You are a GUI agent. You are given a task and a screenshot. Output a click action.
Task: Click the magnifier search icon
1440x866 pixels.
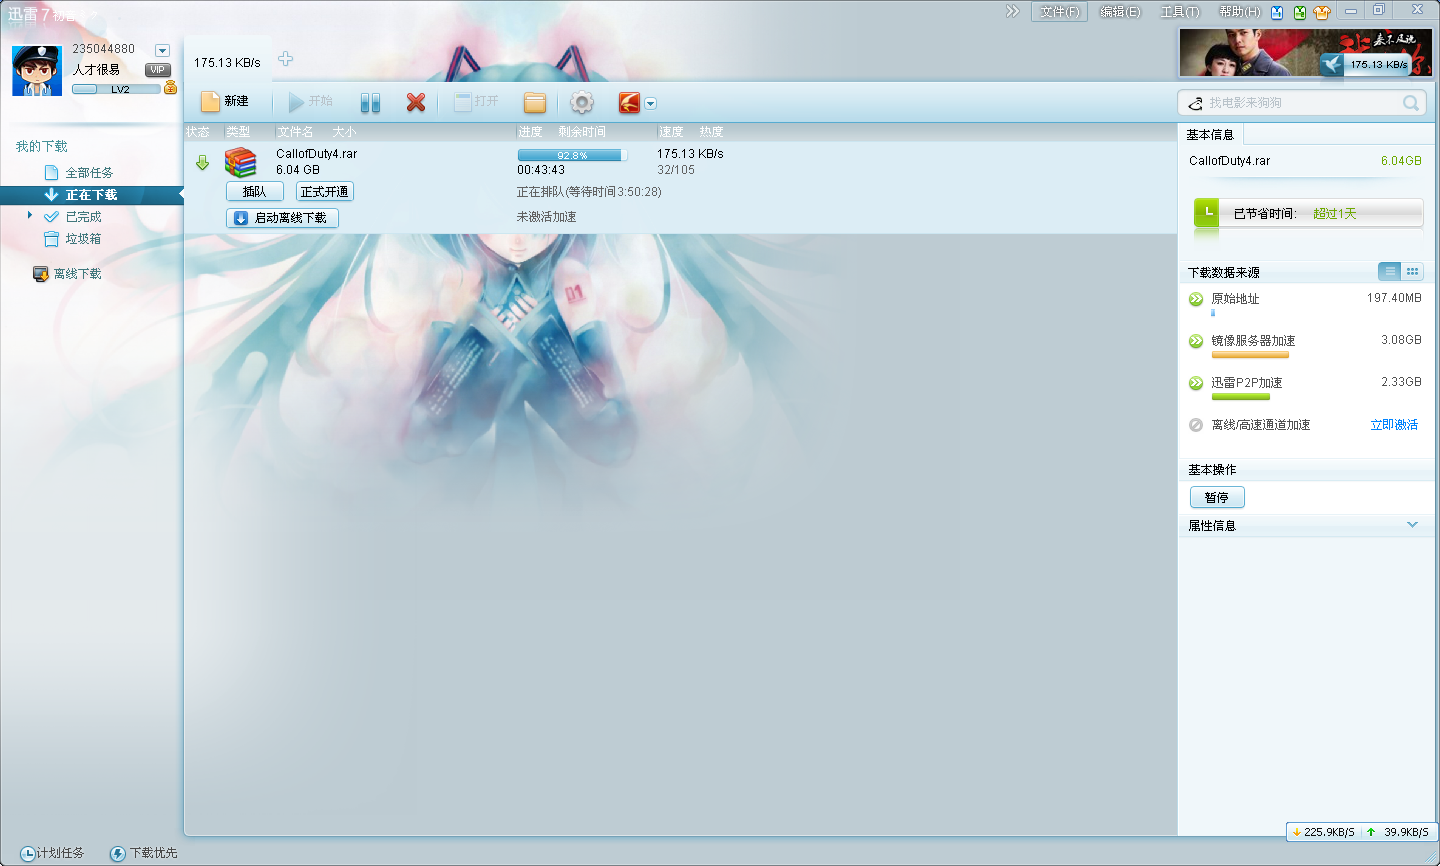(x=1411, y=103)
